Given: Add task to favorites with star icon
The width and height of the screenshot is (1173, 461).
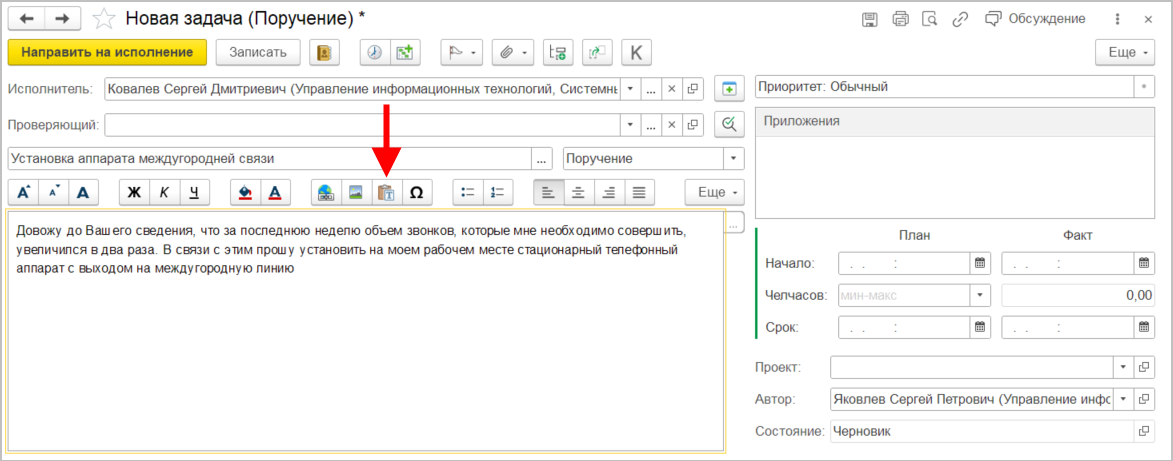Looking at the screenshot, I should (x=106, y=18).
